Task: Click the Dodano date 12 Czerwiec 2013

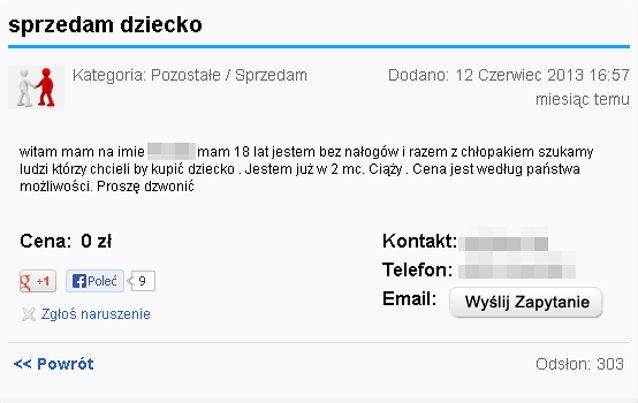Action: click(508, 75)
